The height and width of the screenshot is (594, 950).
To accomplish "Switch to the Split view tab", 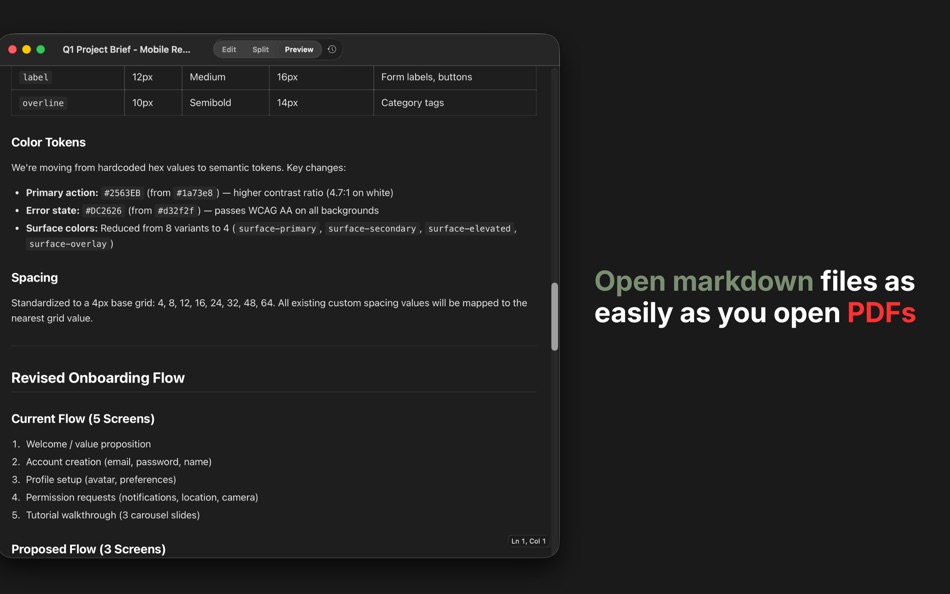I will coord(261,50).
